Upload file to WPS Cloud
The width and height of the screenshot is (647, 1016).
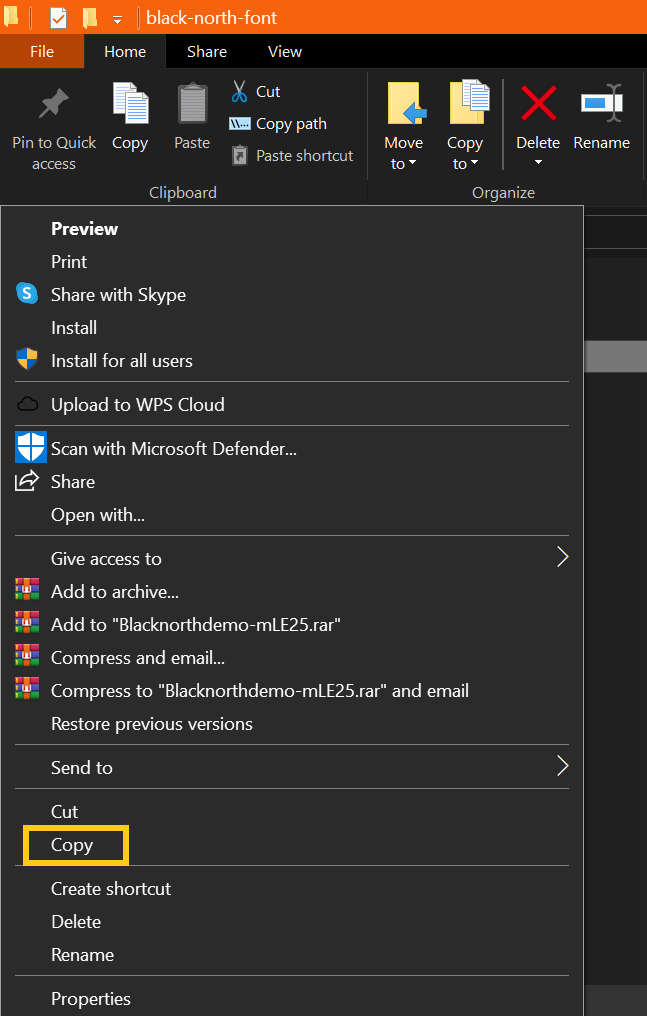pos(137,405)
